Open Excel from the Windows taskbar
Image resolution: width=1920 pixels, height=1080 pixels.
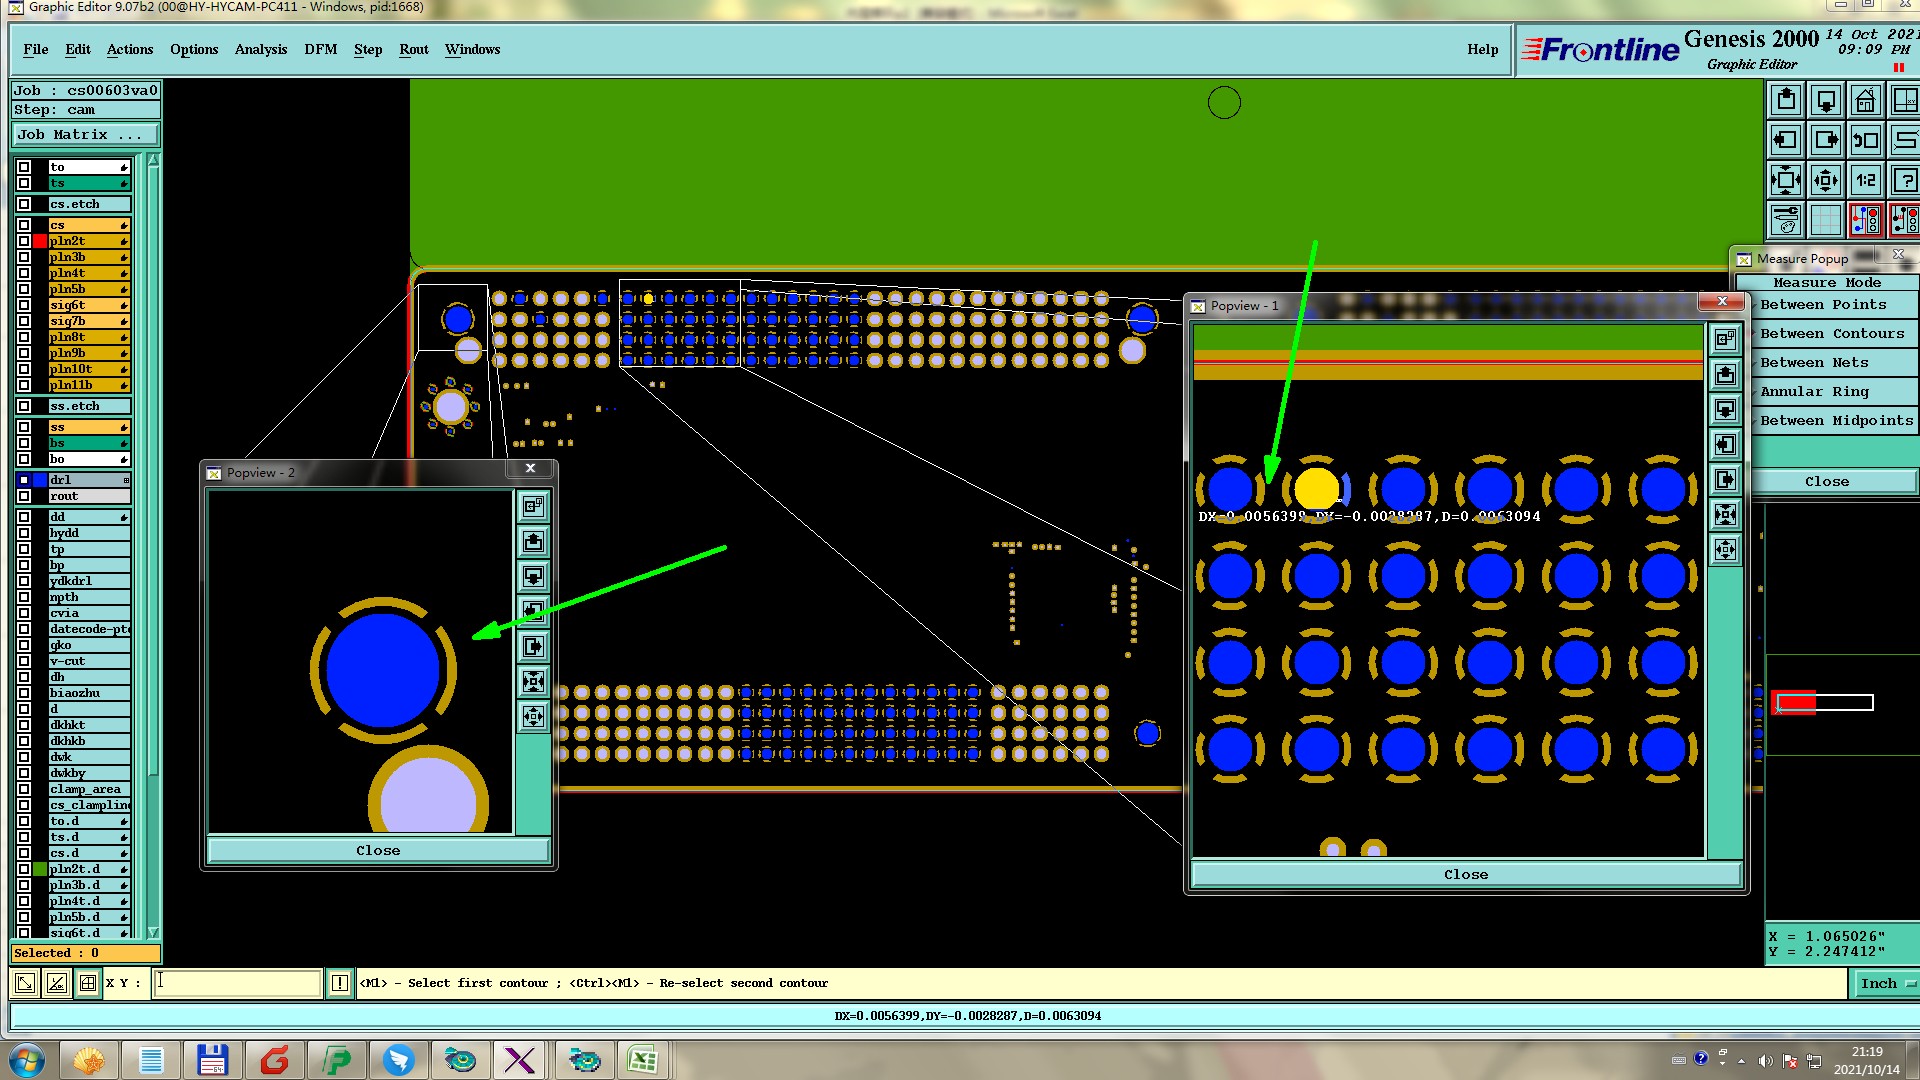coord(642,1059)
